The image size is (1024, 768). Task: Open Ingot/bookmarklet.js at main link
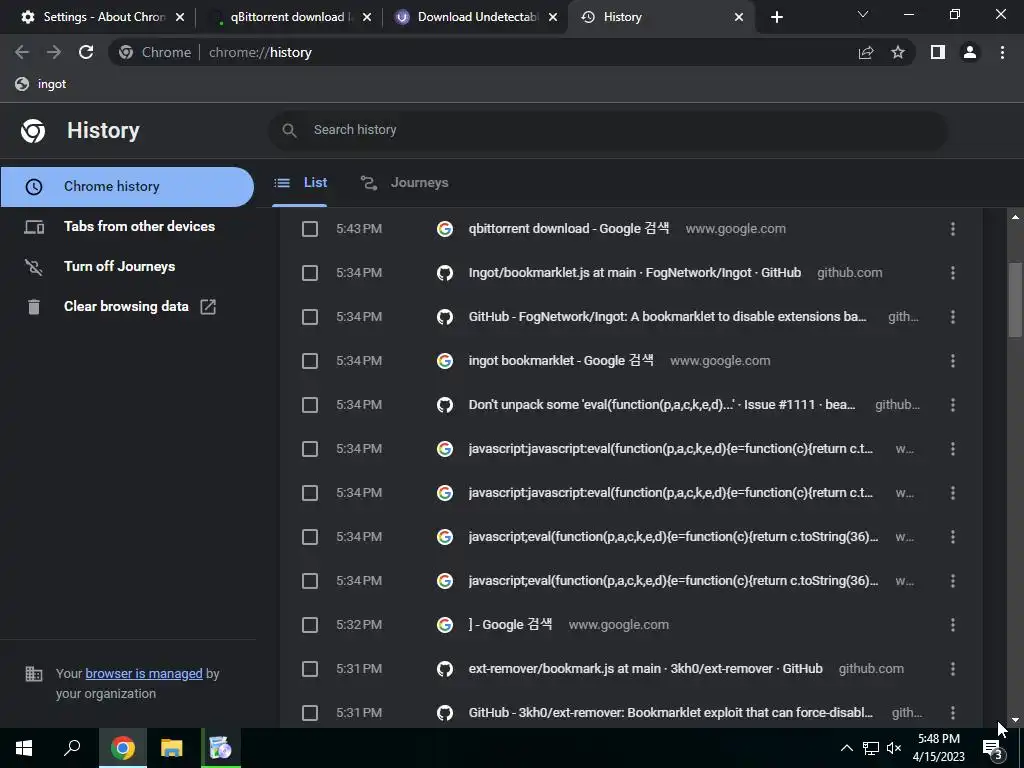(635, 273)
